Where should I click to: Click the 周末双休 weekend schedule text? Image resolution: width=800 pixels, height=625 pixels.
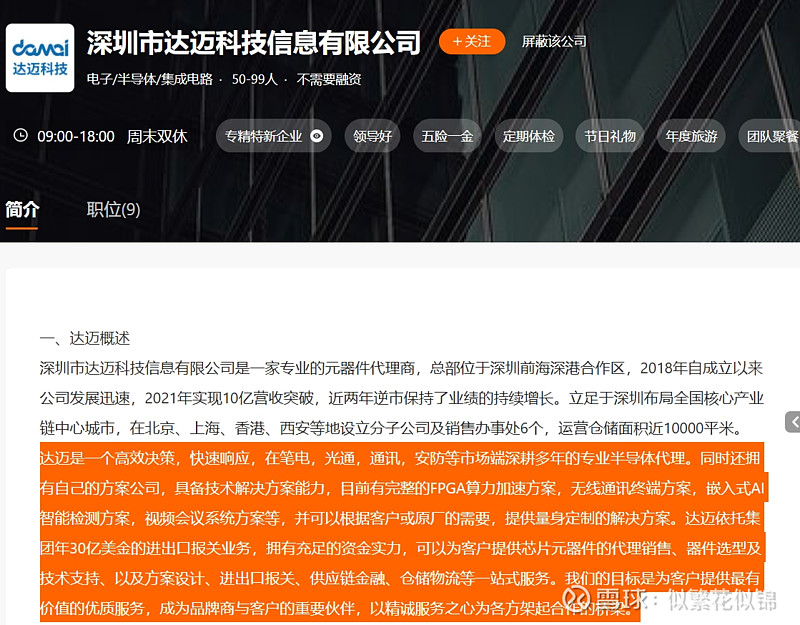coord(157,136)
